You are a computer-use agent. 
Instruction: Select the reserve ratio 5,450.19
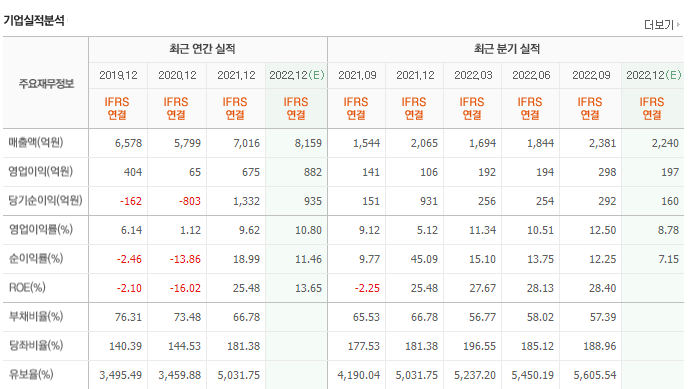532,376
